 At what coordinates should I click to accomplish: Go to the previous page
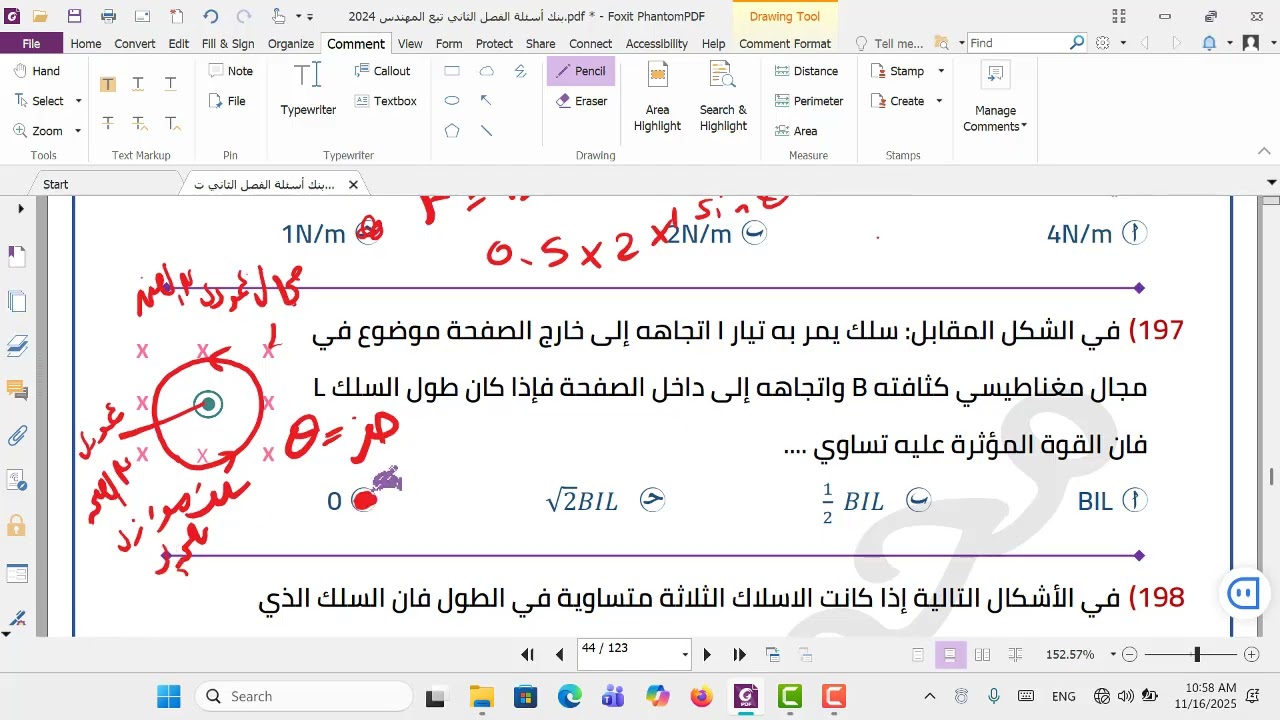[560, 655]
